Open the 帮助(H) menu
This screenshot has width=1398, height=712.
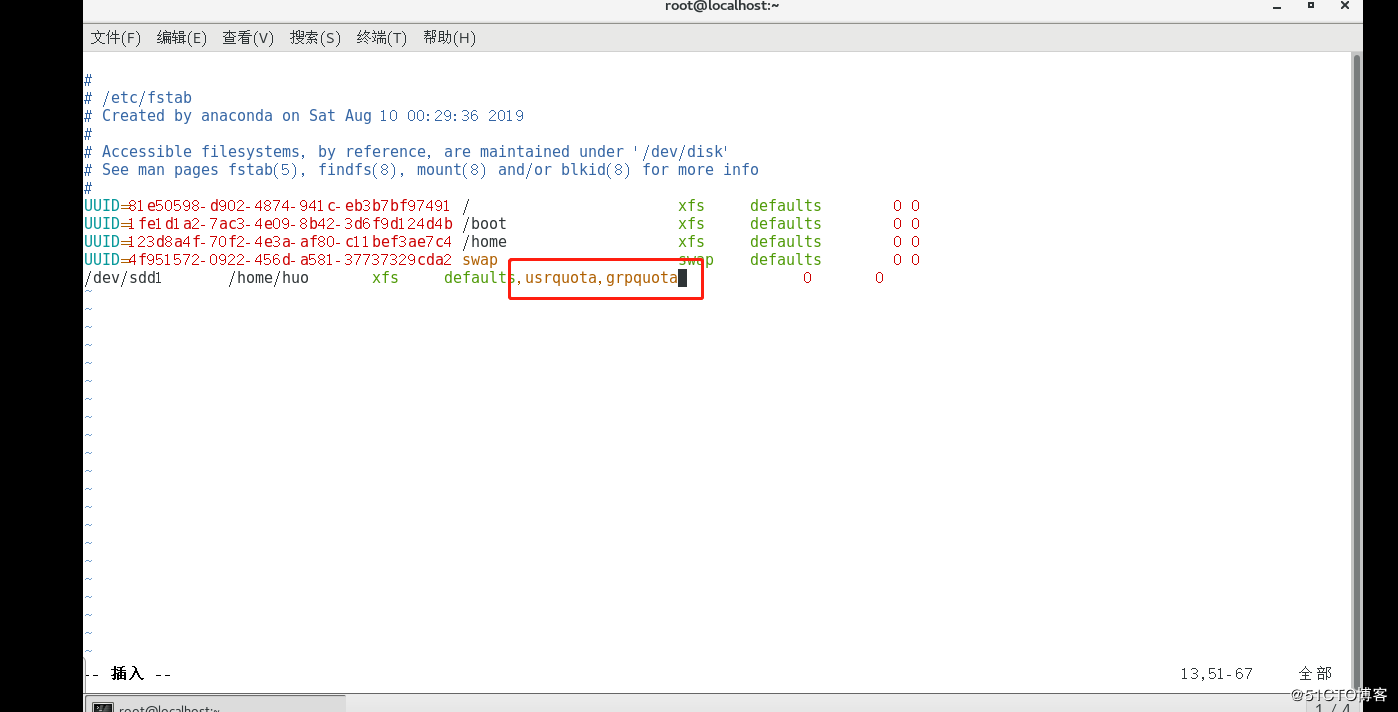tap(449, 38)
